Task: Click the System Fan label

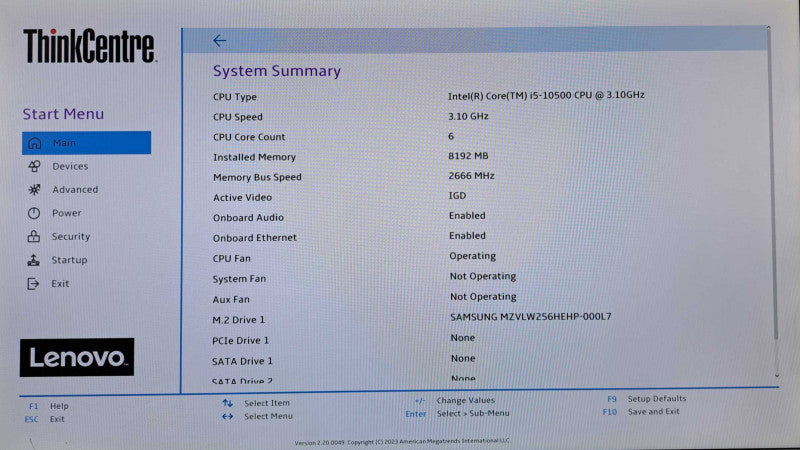Action: click(x=239, y=279)
